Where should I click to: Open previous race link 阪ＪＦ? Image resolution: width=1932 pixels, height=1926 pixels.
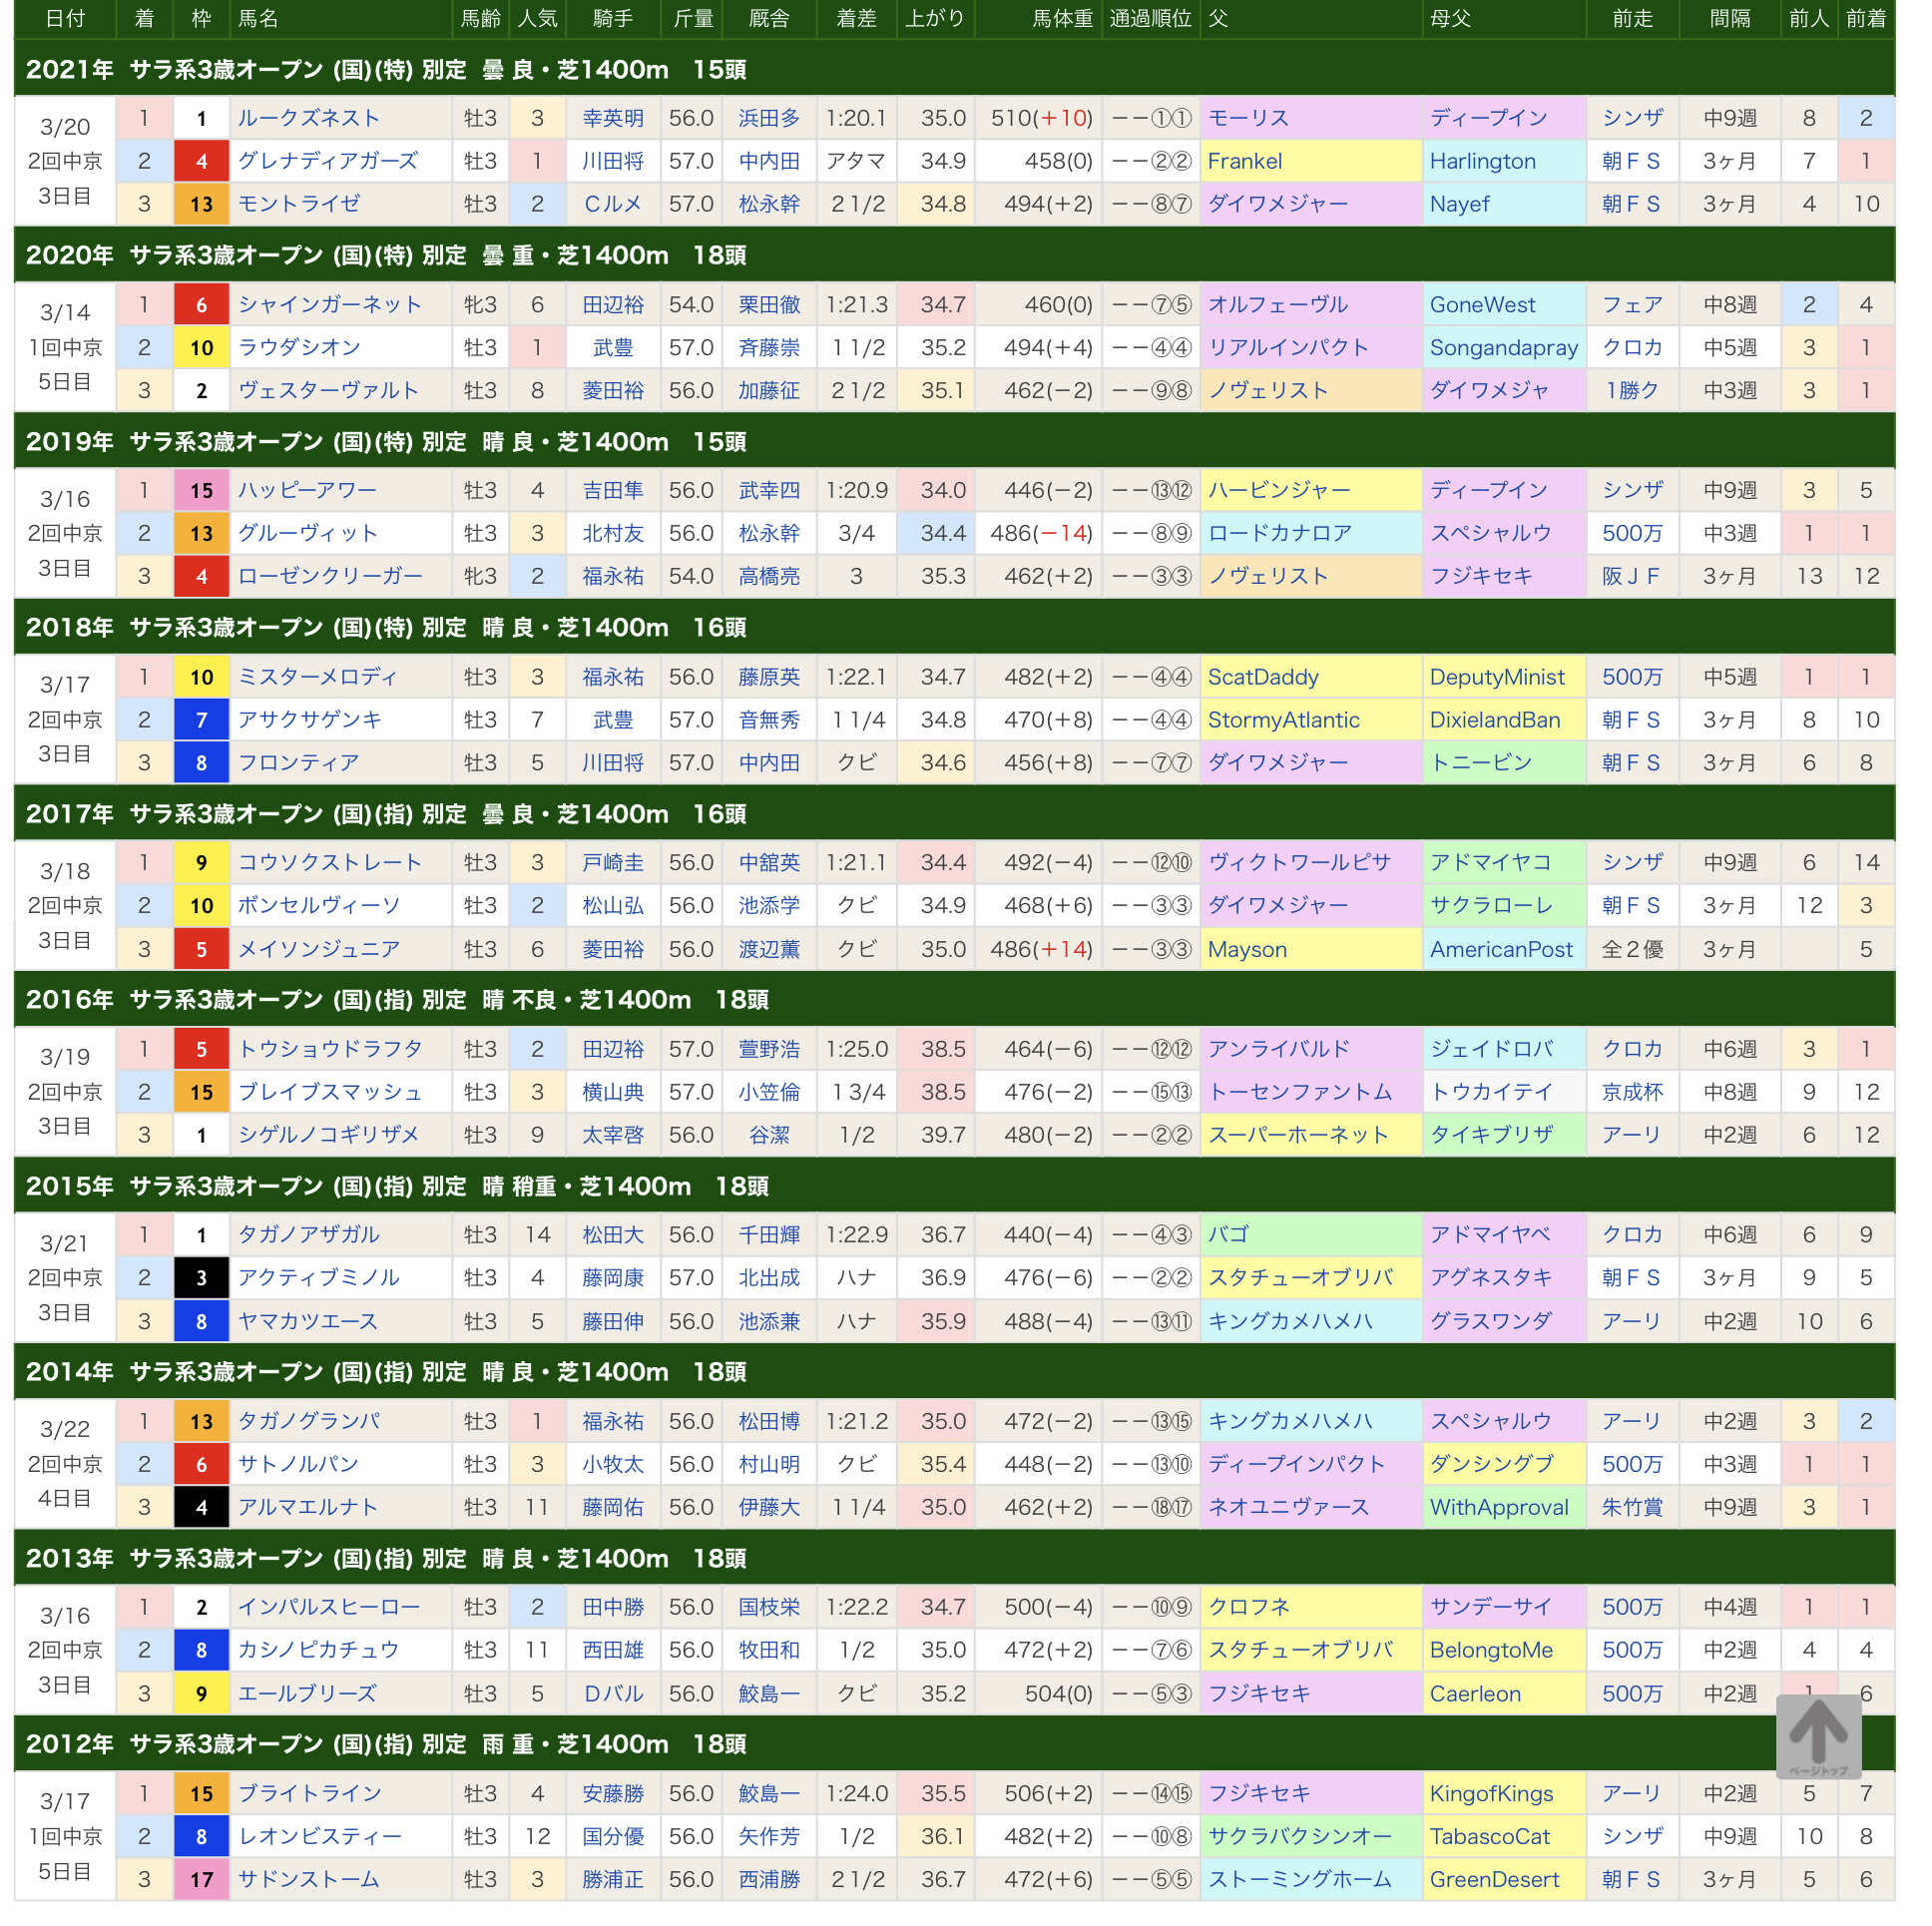(1631, 577)
